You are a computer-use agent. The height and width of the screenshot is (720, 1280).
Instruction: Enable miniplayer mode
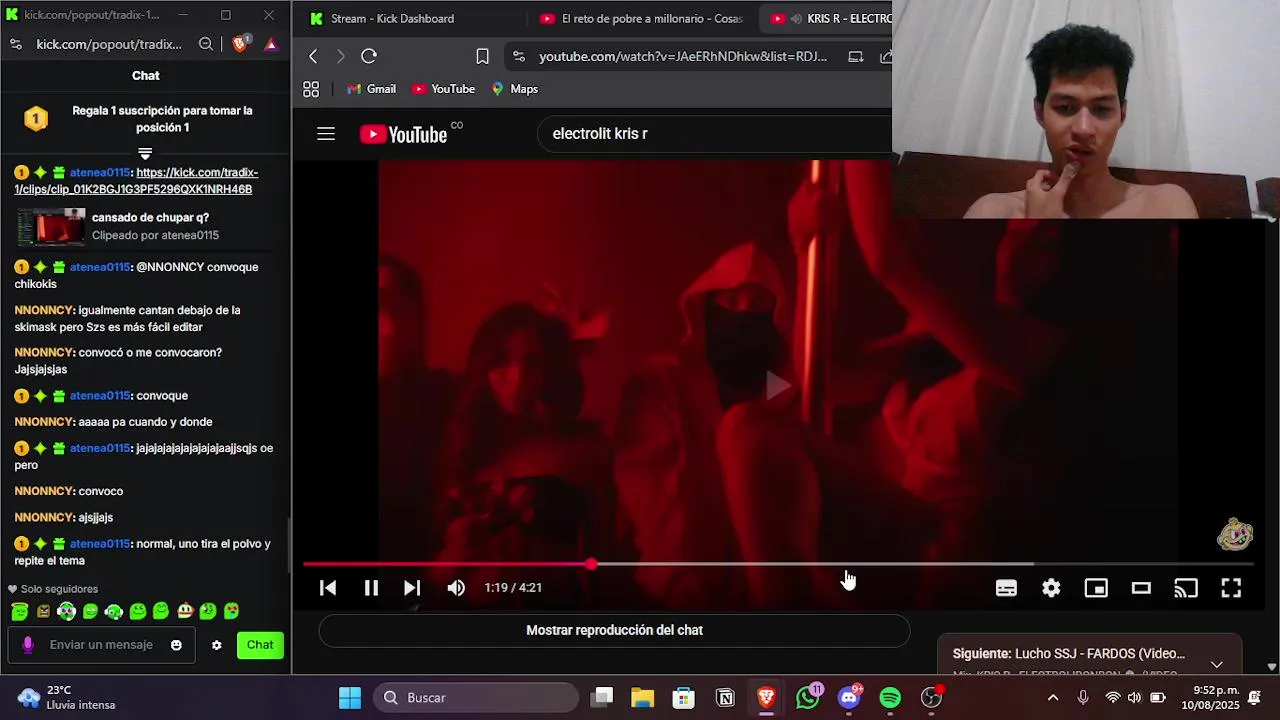[1096, 588]
